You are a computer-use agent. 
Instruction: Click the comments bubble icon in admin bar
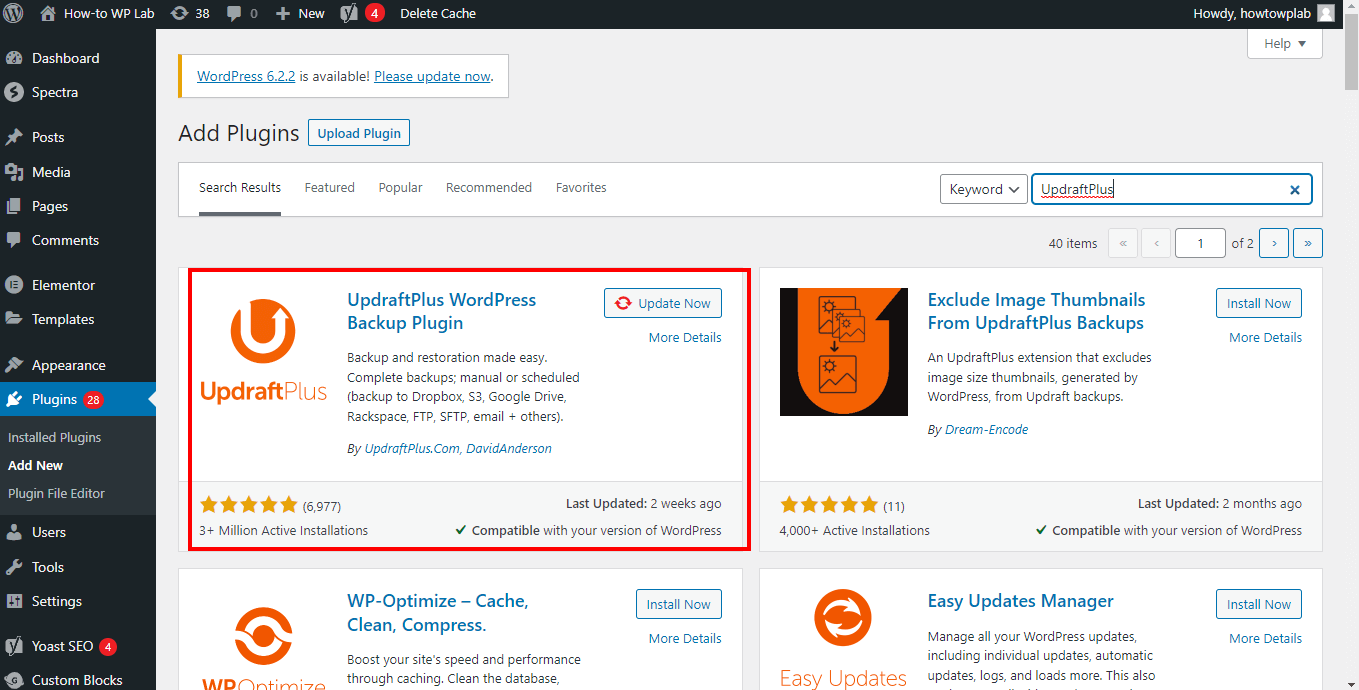point(234,14)
